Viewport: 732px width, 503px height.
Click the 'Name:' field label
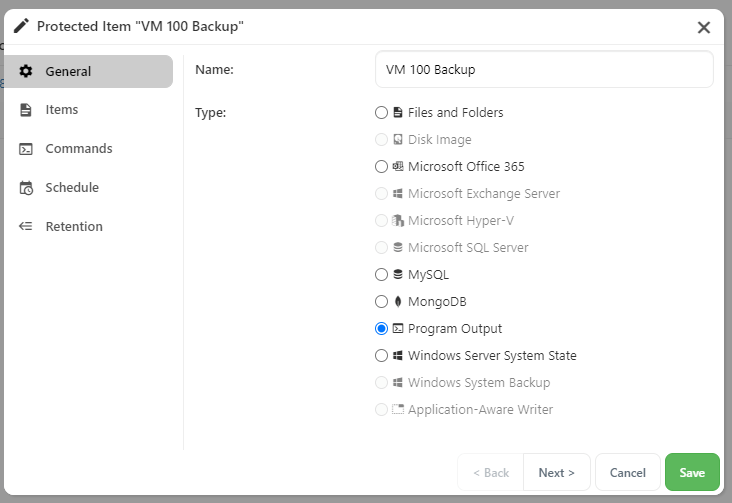coord(214,70)
